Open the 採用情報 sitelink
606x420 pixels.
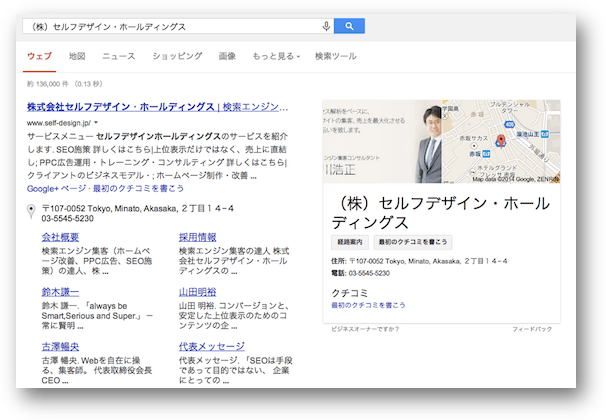(197, 237)
